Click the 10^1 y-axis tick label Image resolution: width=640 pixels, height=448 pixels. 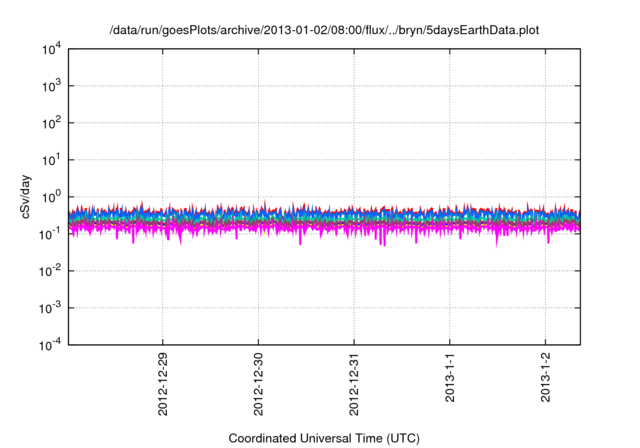52,160
